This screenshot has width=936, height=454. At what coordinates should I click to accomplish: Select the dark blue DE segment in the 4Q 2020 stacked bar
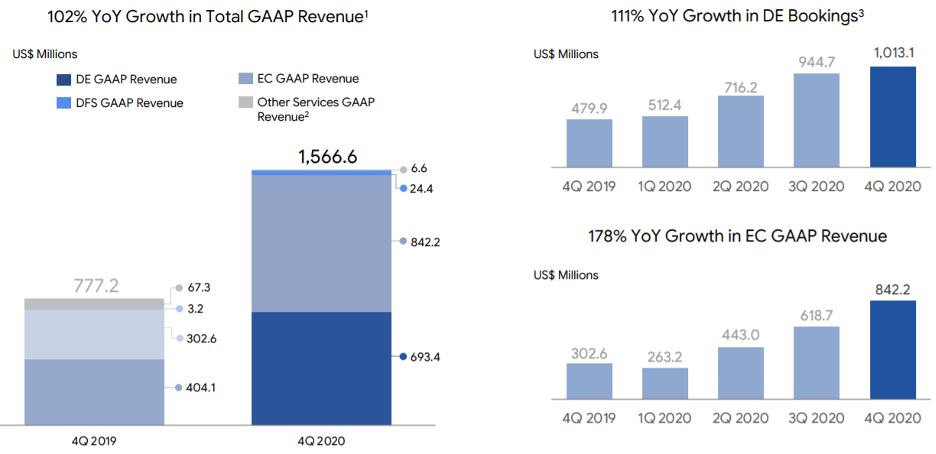320,368
